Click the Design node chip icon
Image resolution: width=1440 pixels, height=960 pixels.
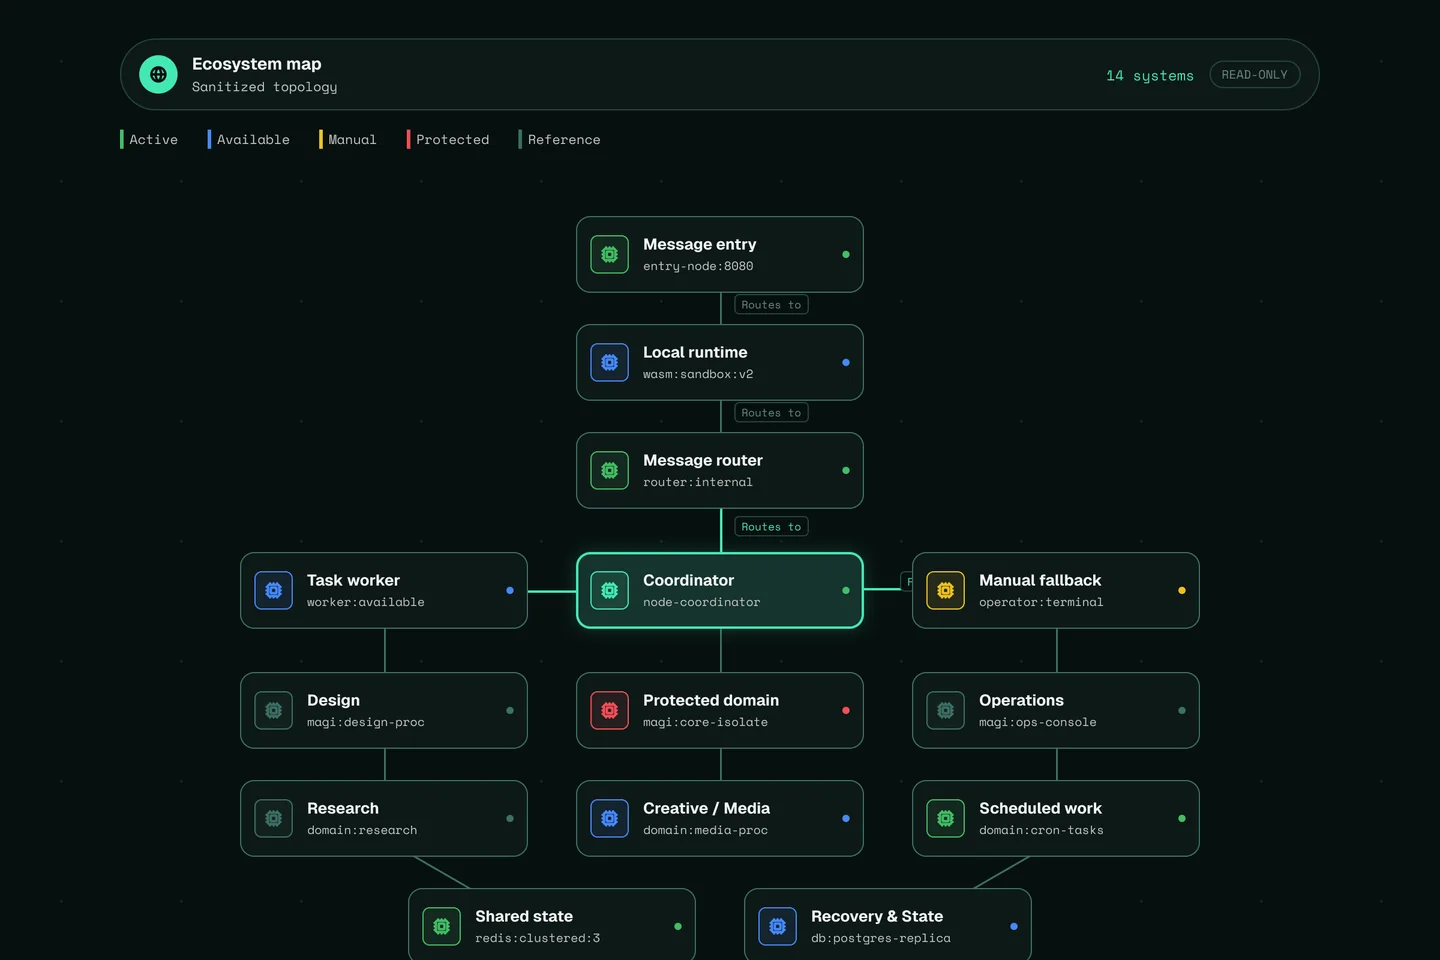click(273, 710)
